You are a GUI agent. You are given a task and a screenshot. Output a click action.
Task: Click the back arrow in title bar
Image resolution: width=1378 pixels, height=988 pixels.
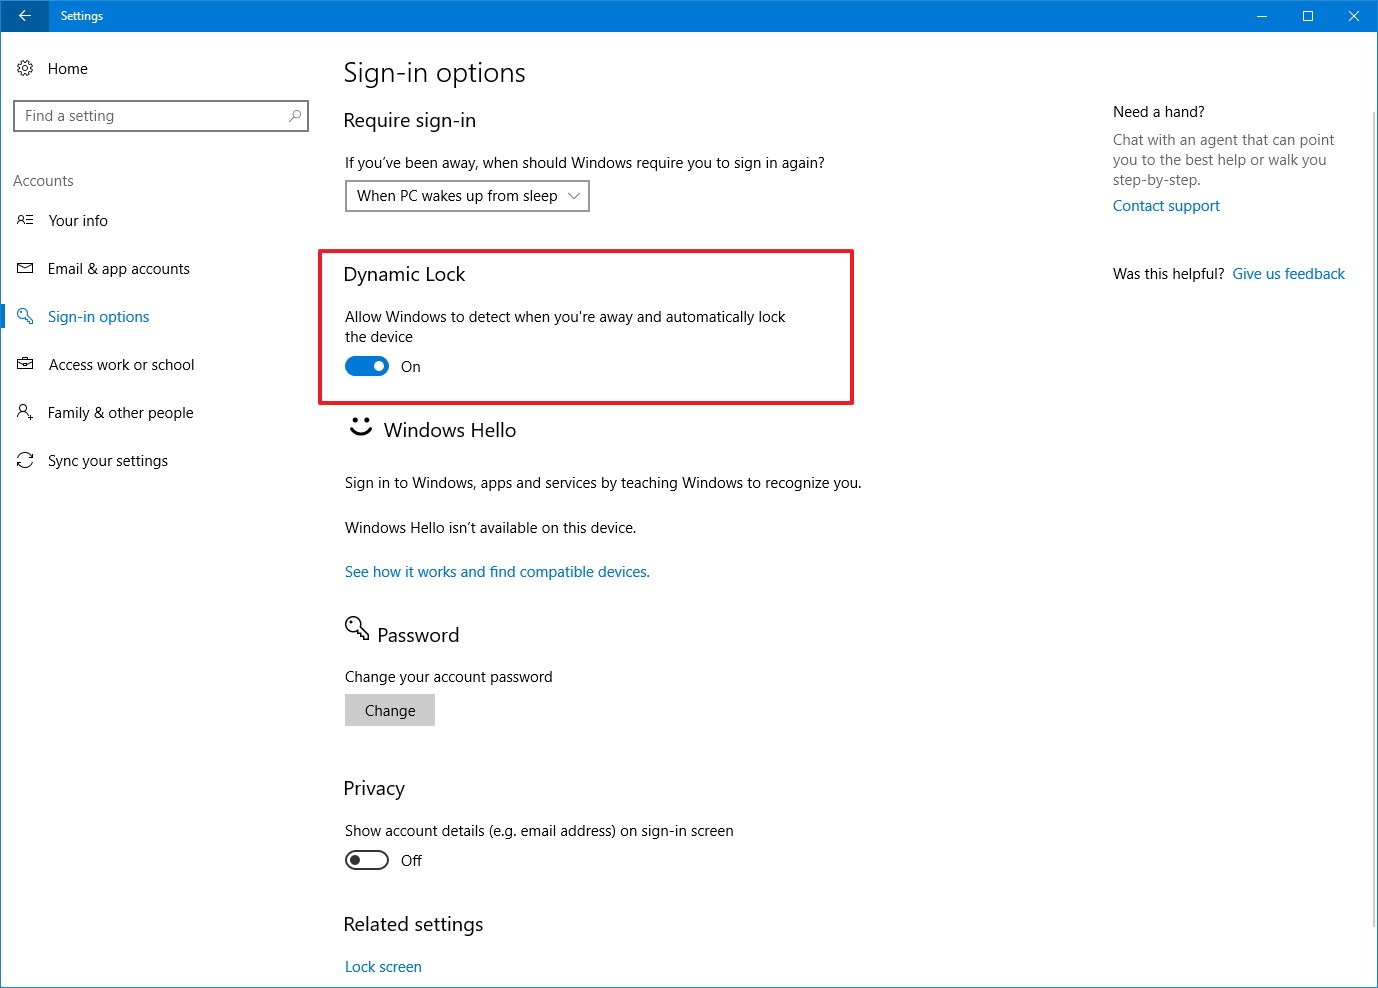(x=24, y=16)
